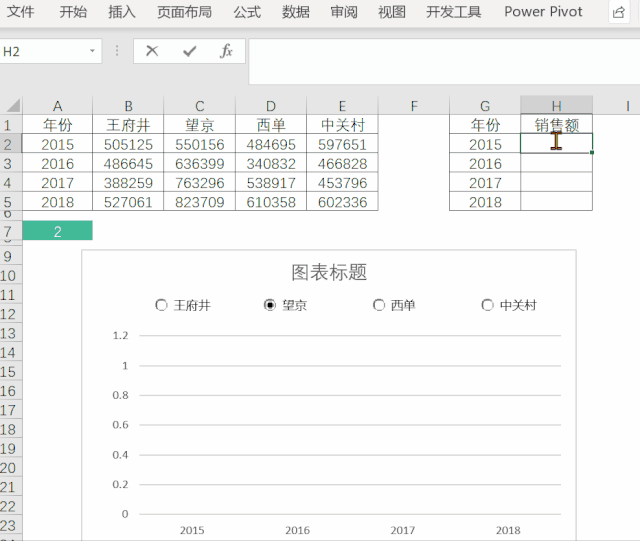This screenshot has width=640, height=541.
Task: Click the active cell H2 fill handle
Action: coord(592,152)
